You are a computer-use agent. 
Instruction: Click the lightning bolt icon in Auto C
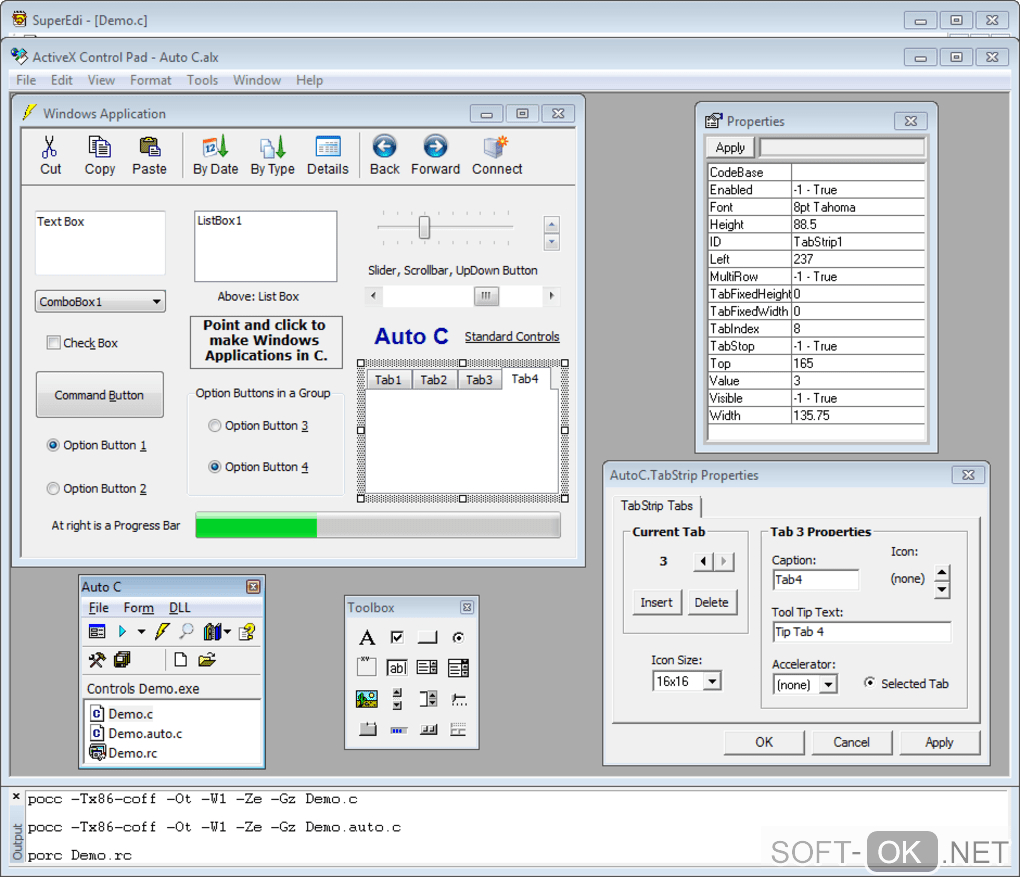163,632
